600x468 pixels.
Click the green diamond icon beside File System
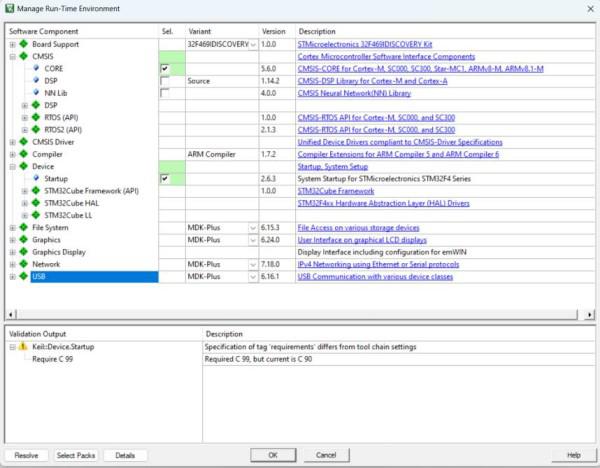click(x=24, y=227)
